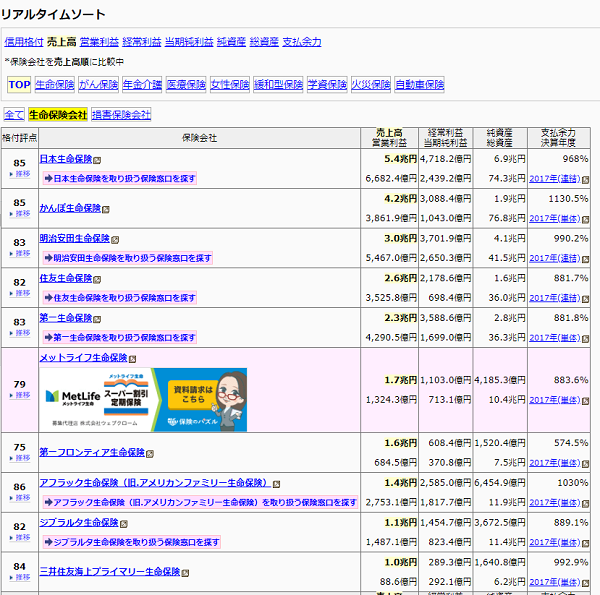Screen dimensions: 600x595
Task: Click external link icon beside 日本生命保険
Action: [97, 160]
